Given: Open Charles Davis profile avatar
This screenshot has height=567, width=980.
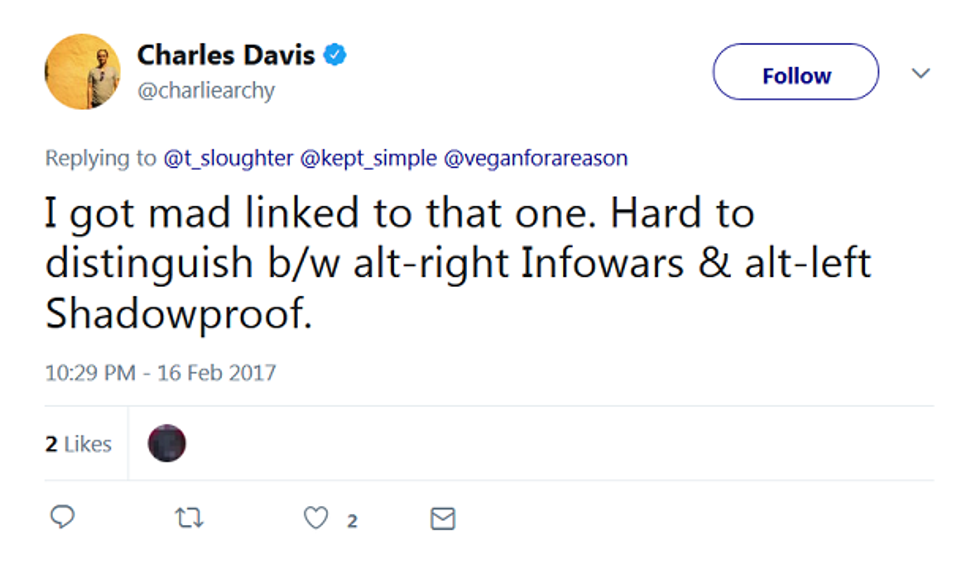Looking at the screenshot, I should point(82,72).
